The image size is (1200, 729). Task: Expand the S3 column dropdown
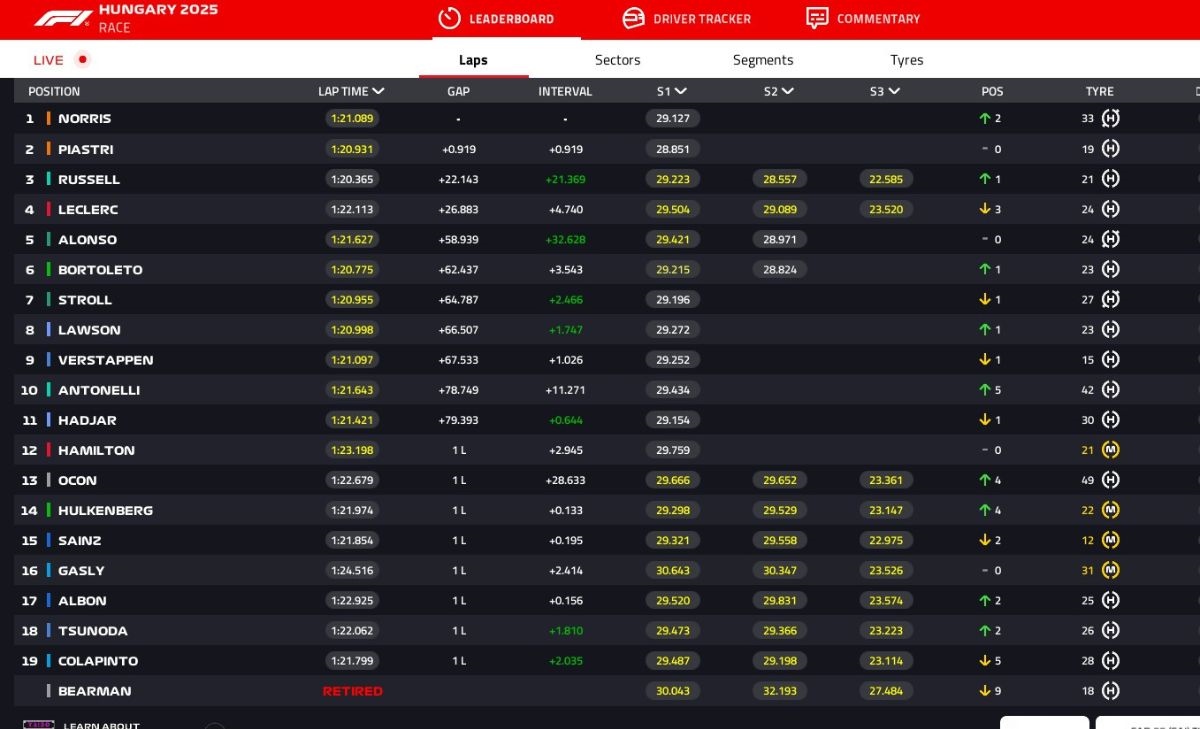894,91
